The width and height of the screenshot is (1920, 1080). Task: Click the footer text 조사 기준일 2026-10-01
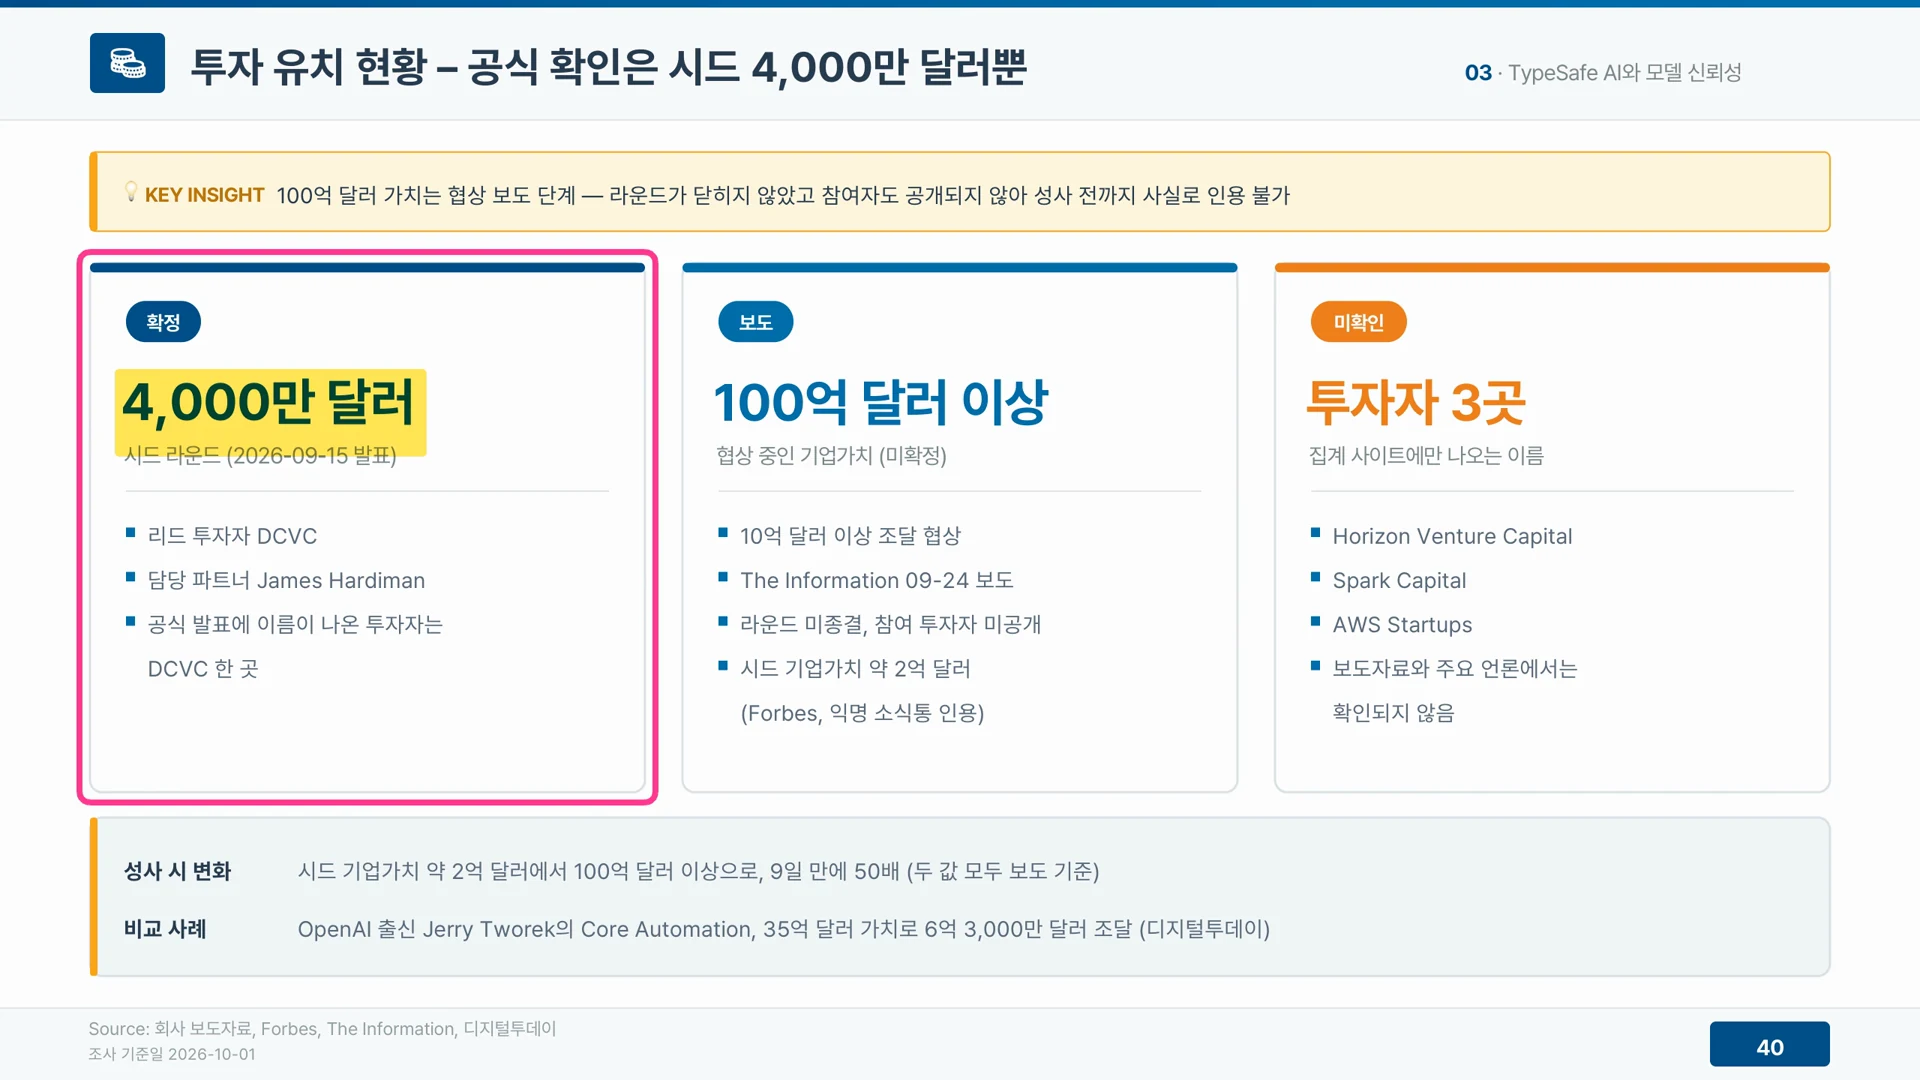[x=172, y=1054]
